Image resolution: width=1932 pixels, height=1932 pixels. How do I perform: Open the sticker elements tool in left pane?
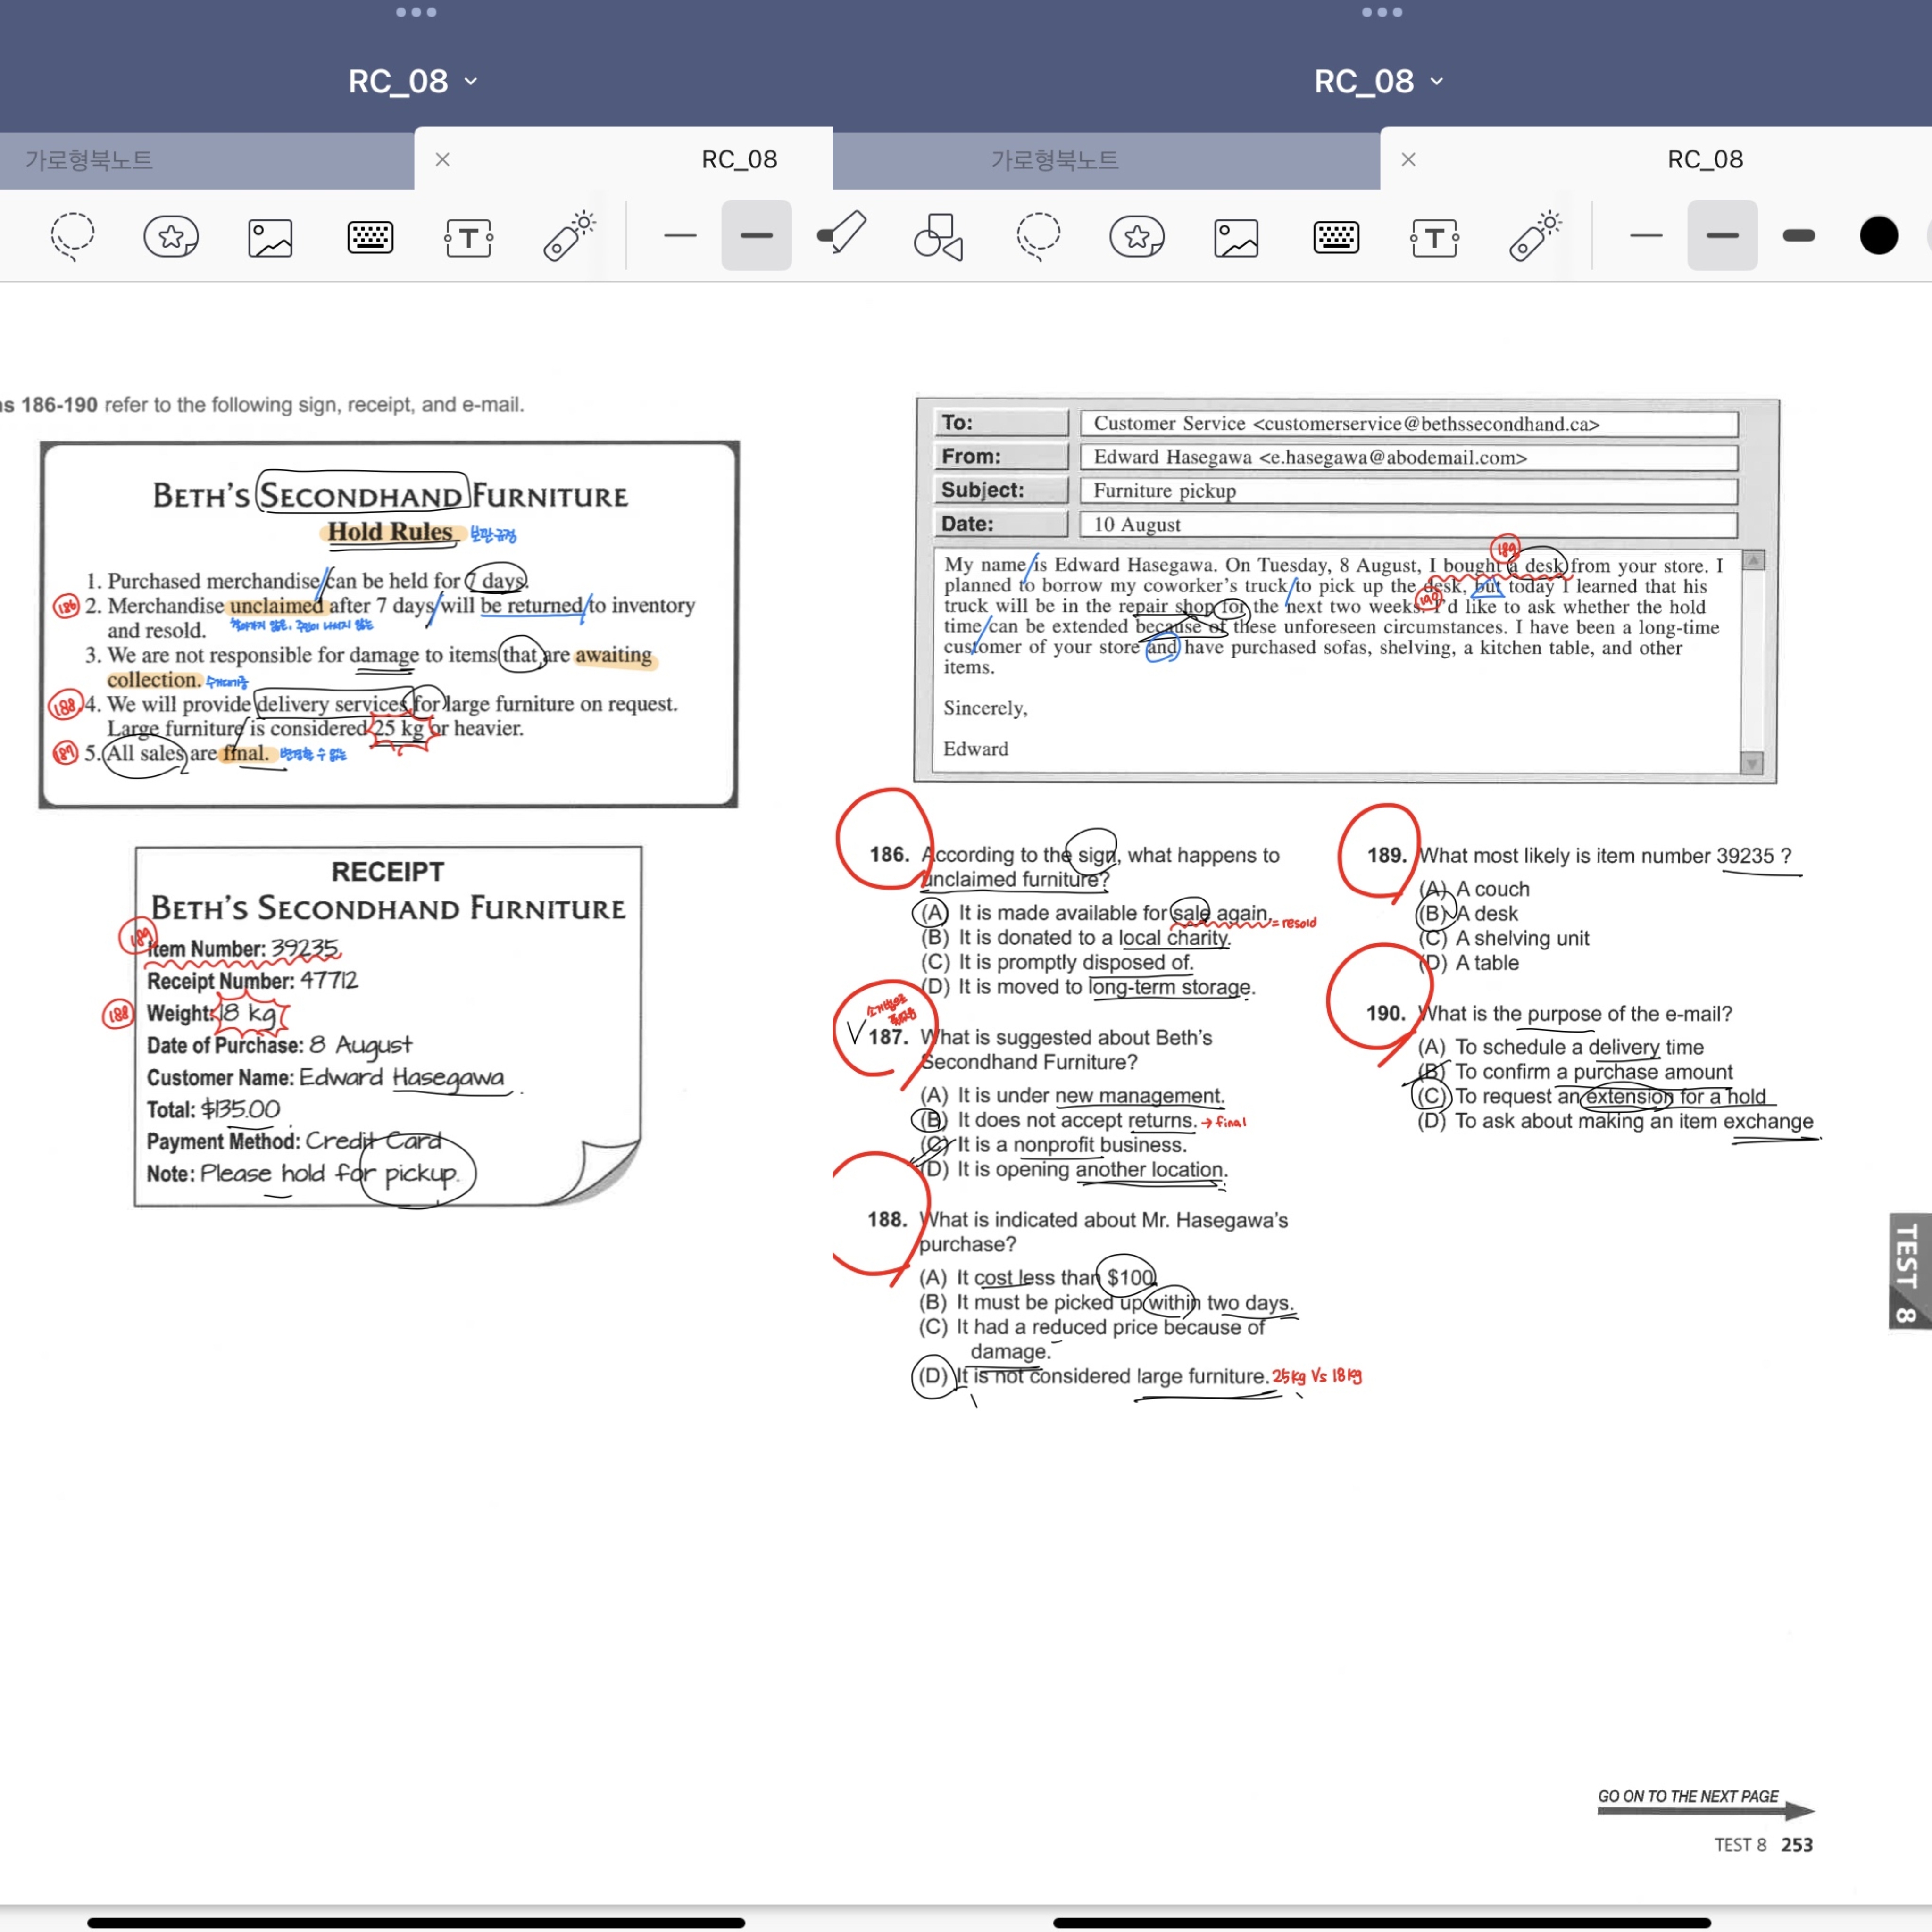171,237
